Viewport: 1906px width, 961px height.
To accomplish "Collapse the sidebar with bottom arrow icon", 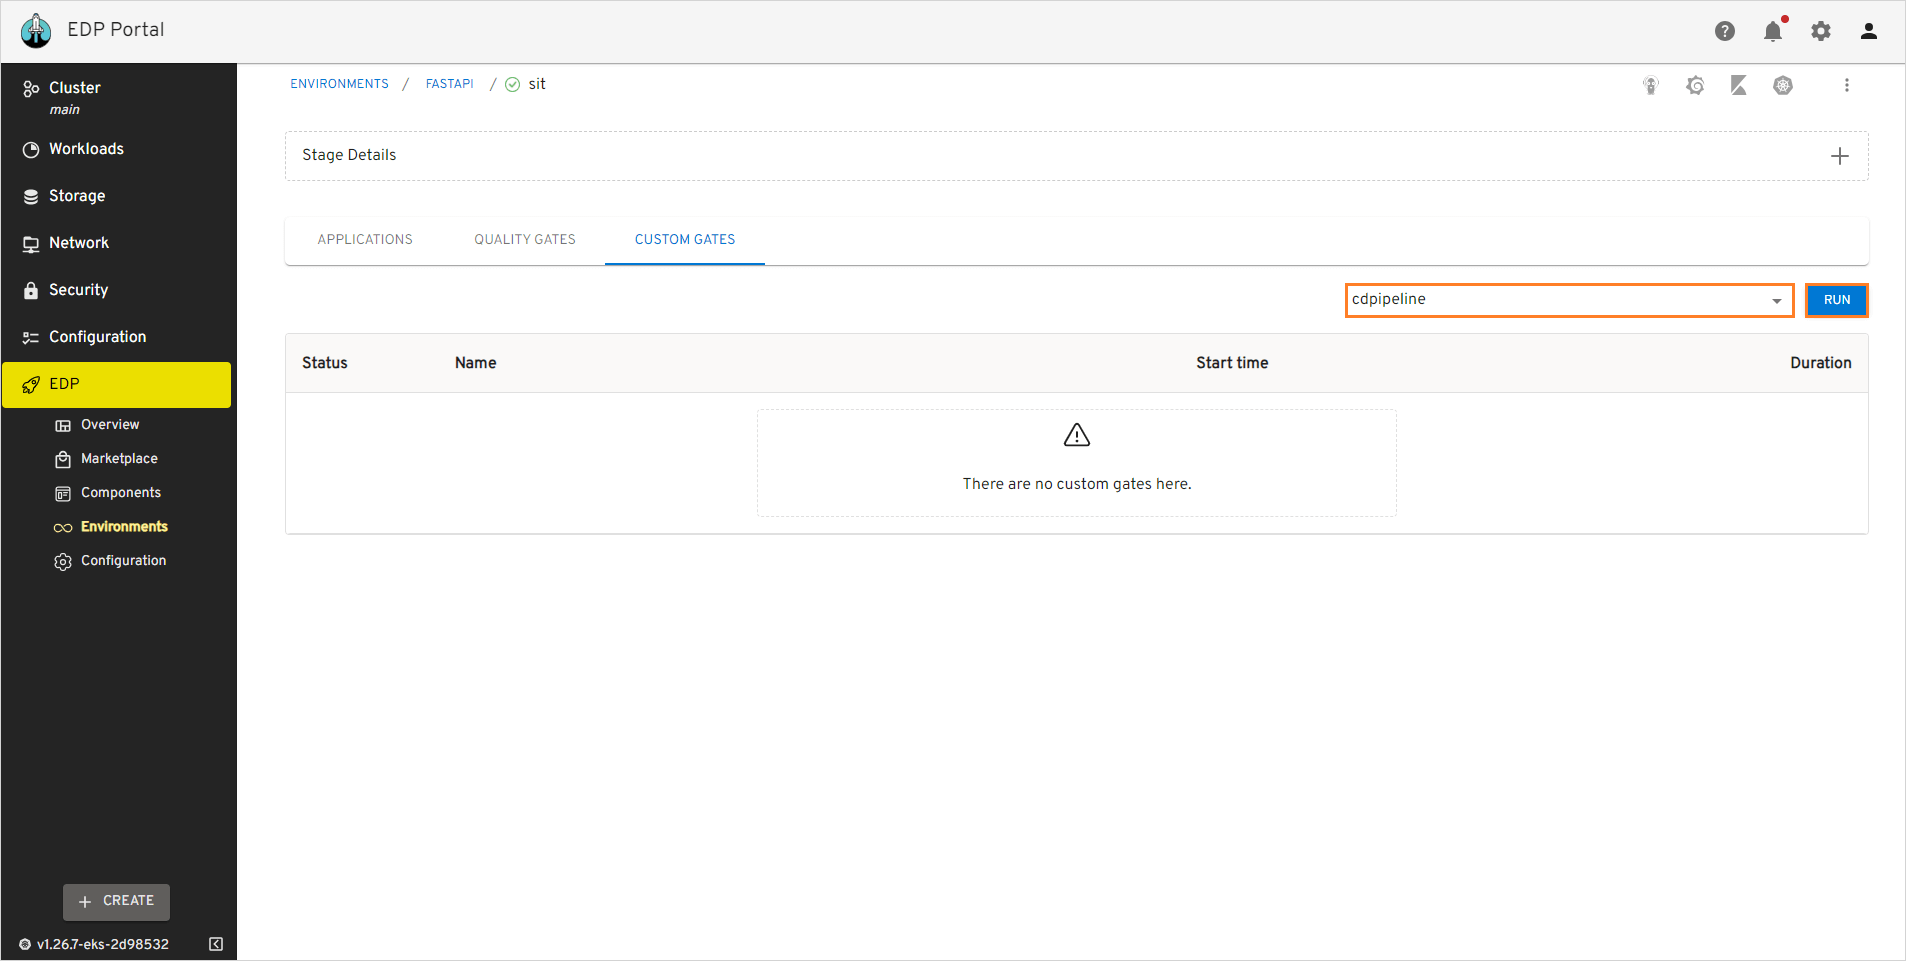I will (216, 944).
